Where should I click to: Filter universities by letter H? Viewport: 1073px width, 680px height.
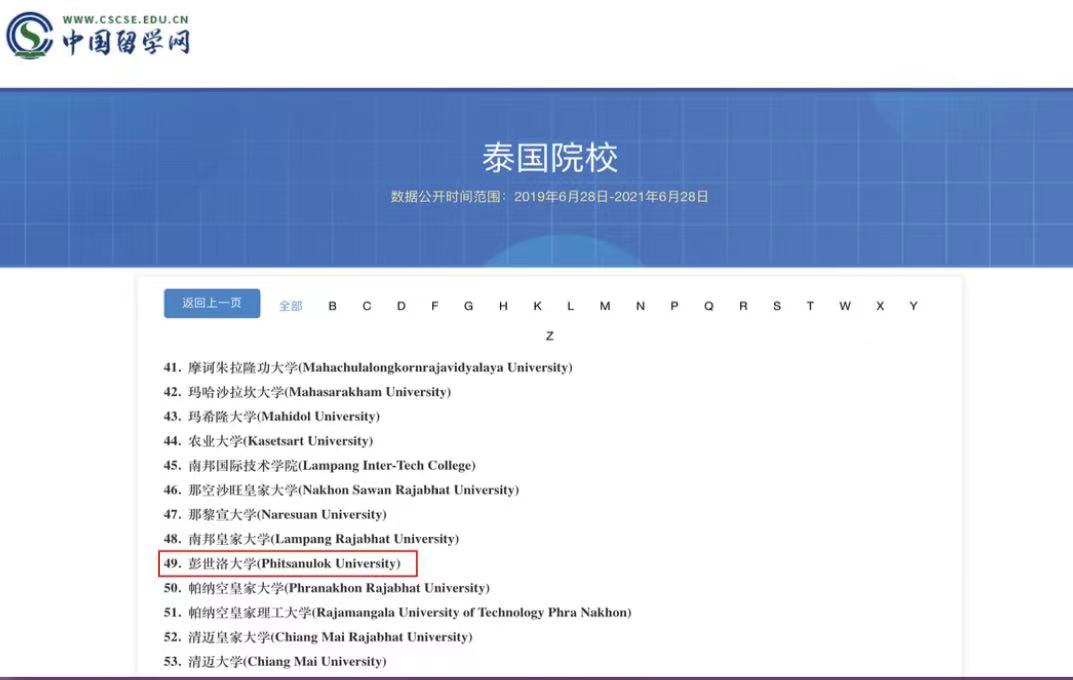pyautogui.click(x=503, y=306)
